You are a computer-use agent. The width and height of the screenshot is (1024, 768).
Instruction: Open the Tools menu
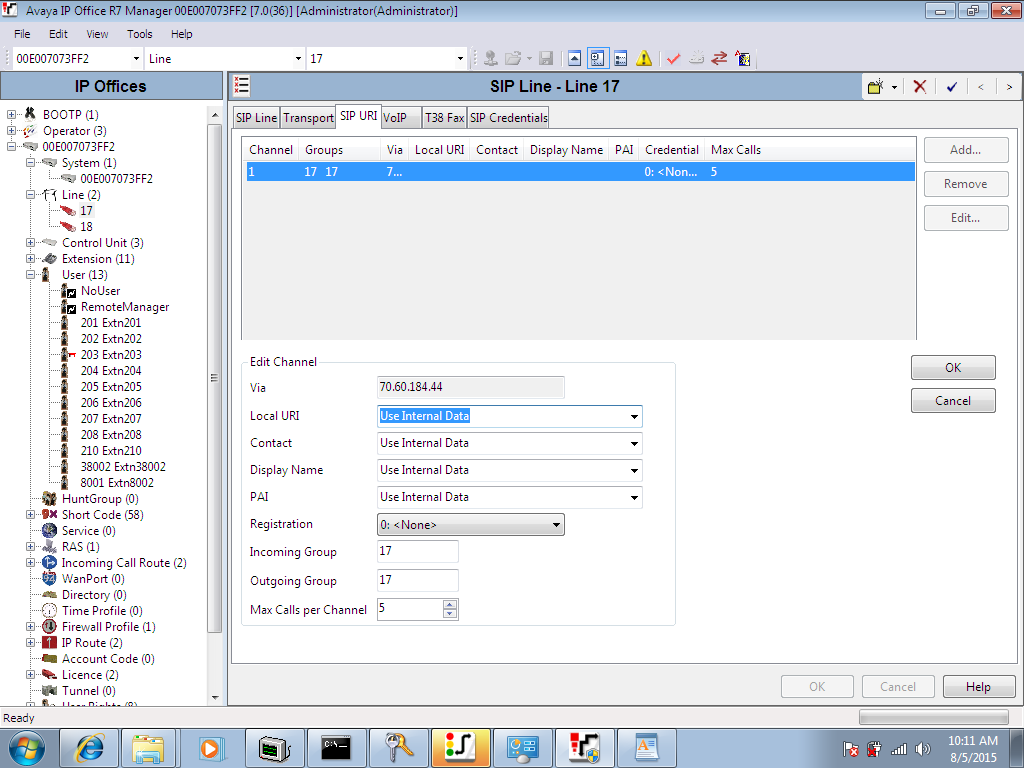[x=139, y=34]
